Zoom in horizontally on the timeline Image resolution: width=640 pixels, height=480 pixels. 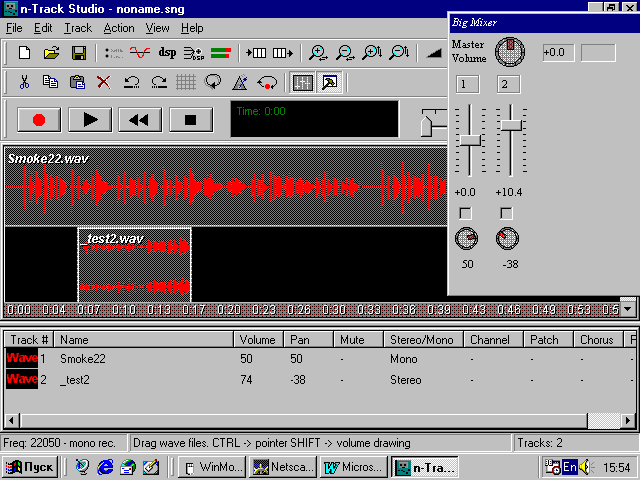[318, 53]
